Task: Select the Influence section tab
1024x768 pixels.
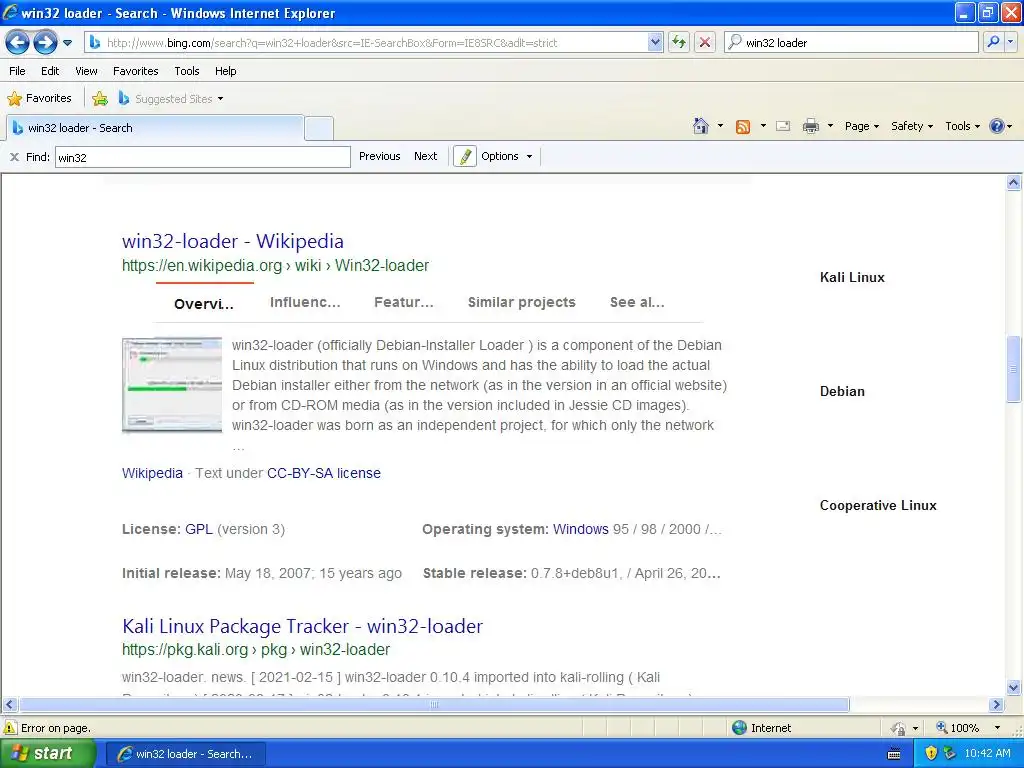Action: tap(305, 302)
